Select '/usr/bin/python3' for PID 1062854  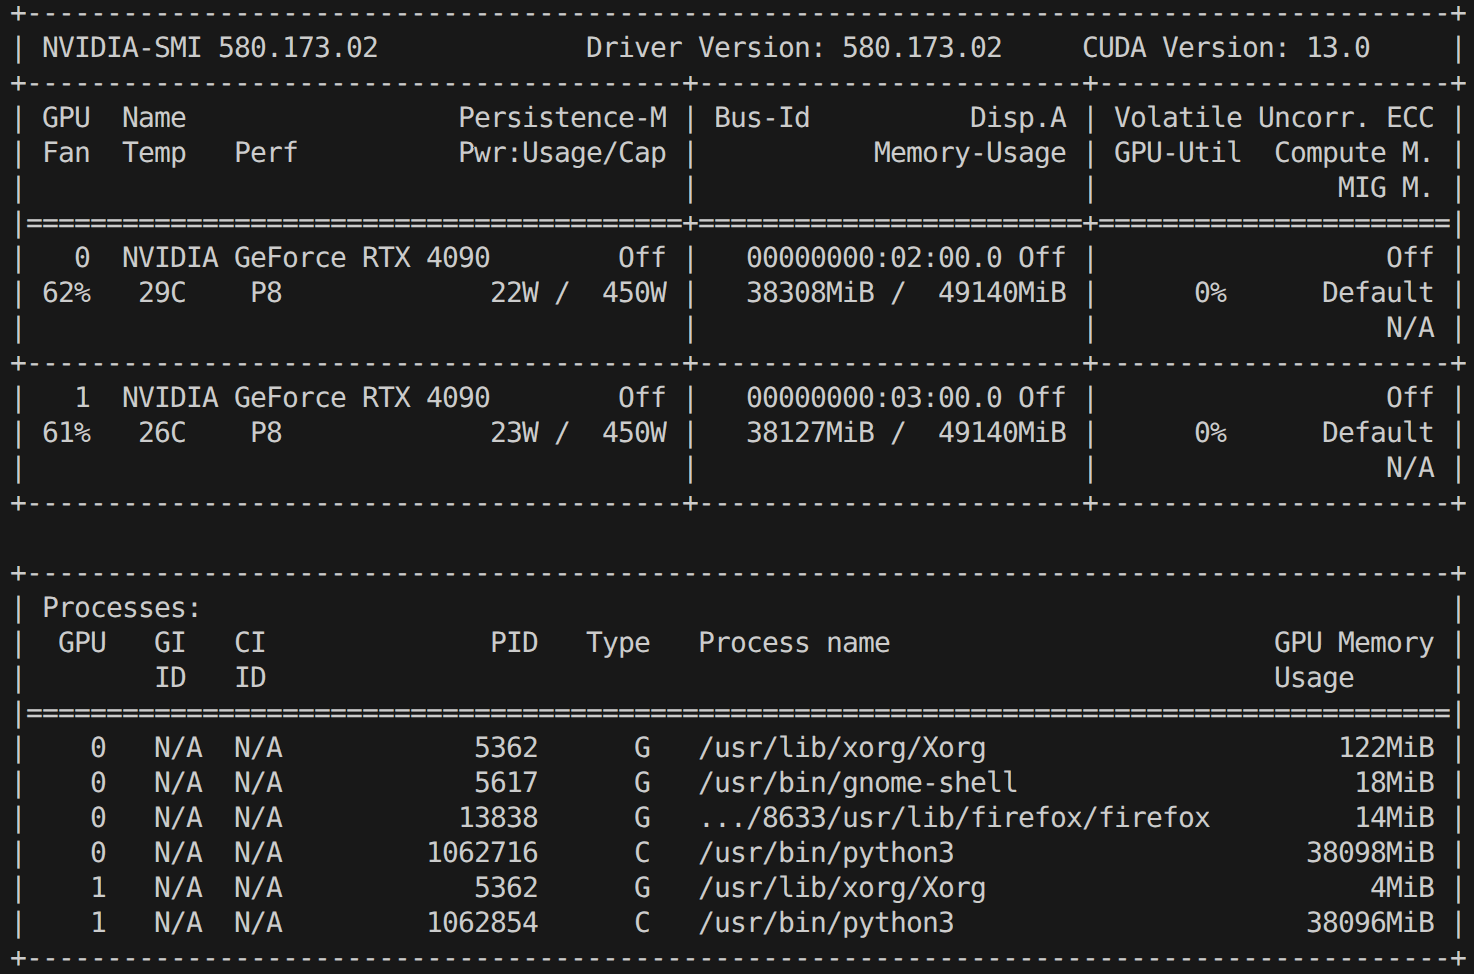tap(826, 923)
